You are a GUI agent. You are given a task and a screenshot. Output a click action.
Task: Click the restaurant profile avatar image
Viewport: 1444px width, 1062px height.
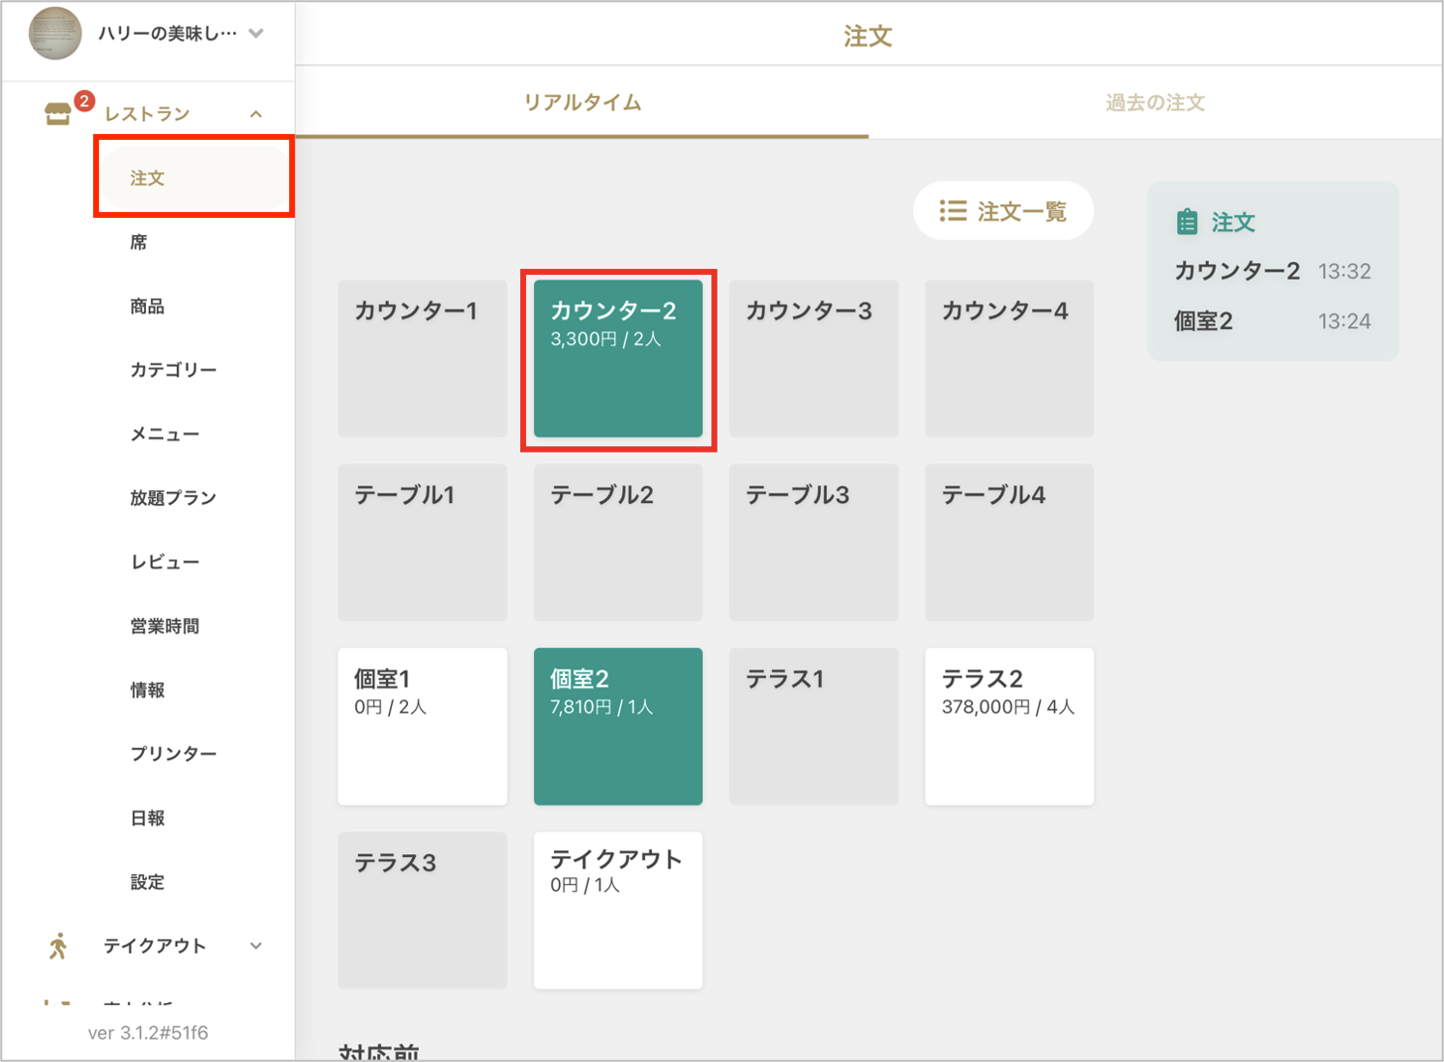(55, 33)
